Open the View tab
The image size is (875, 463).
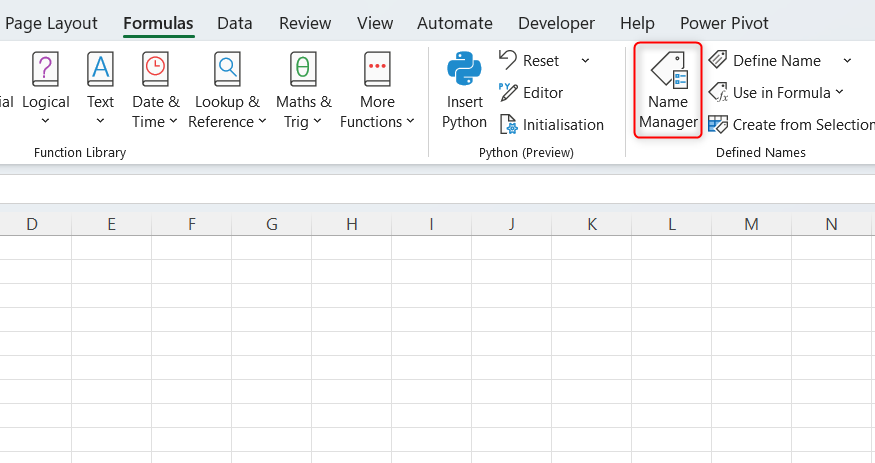[375, 23]
